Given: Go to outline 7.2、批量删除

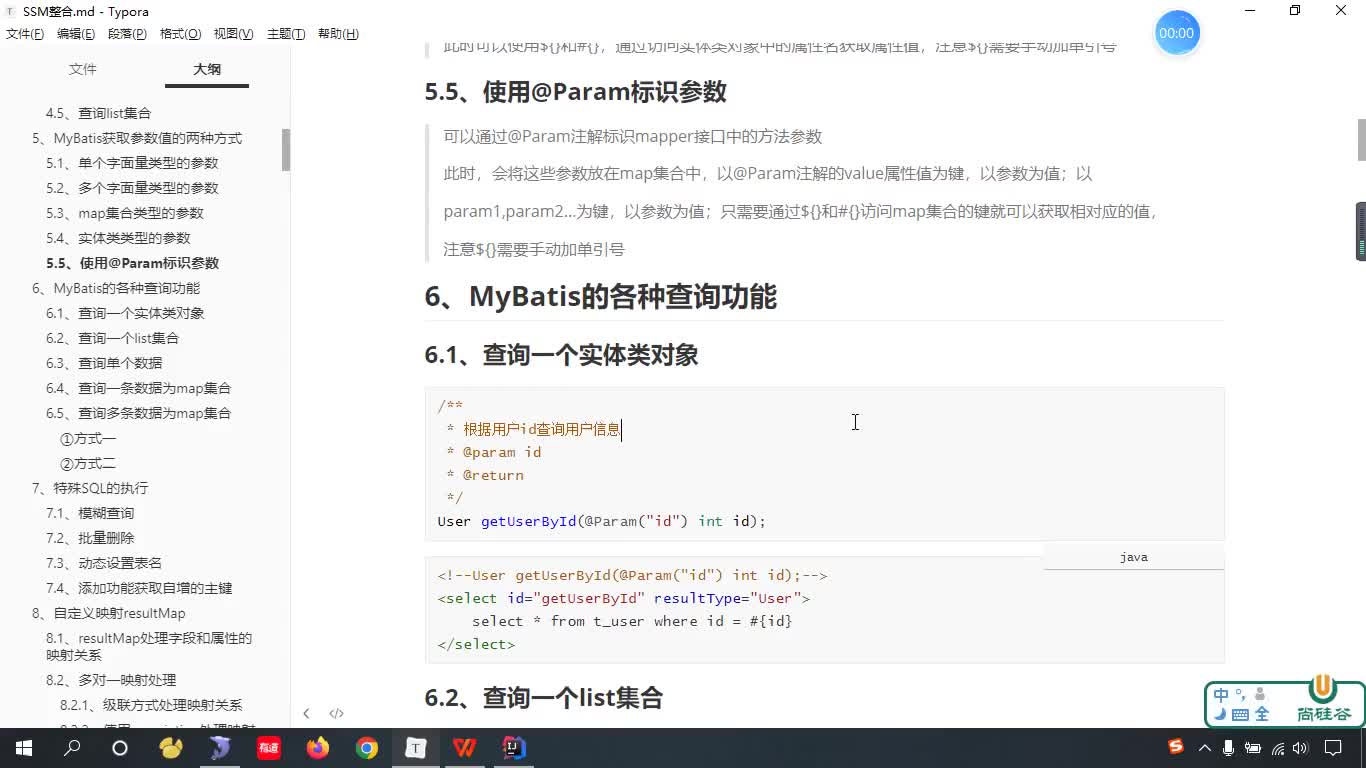Looking at the screenshot, I should pos(90,538).
